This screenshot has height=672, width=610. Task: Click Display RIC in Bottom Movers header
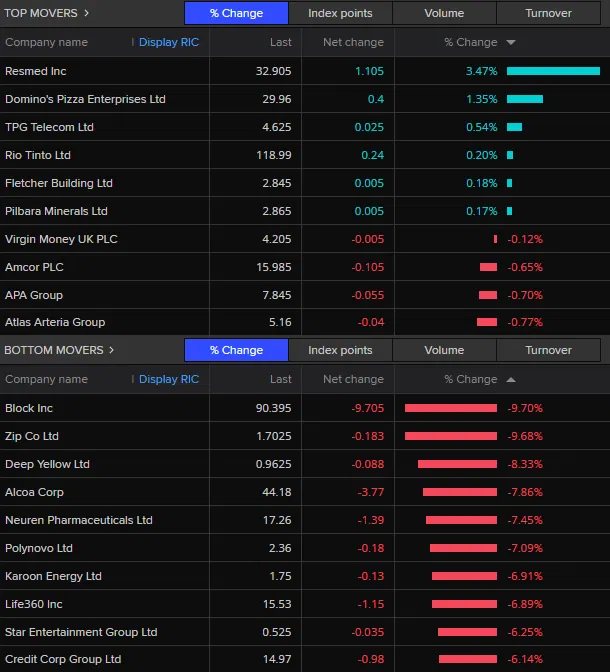tap(169, 379)
